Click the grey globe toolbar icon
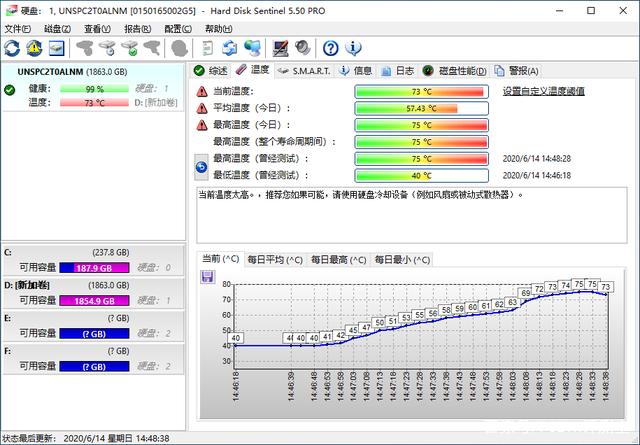The image size is (640, 445). click(179, 48)
